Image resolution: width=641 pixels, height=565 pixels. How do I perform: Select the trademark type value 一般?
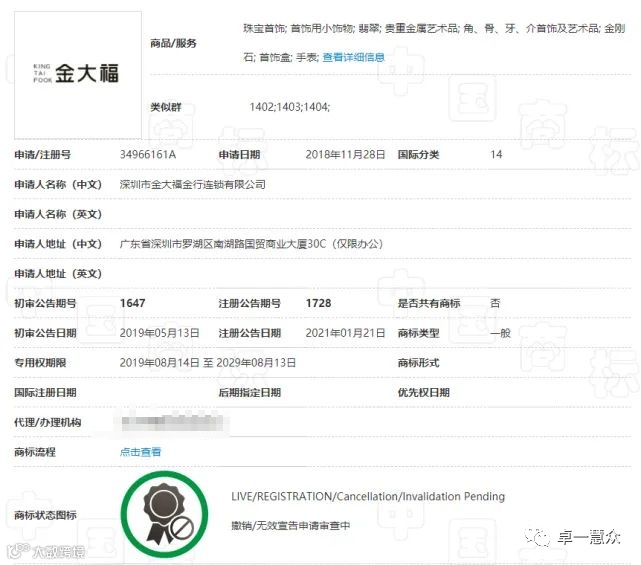500,333
